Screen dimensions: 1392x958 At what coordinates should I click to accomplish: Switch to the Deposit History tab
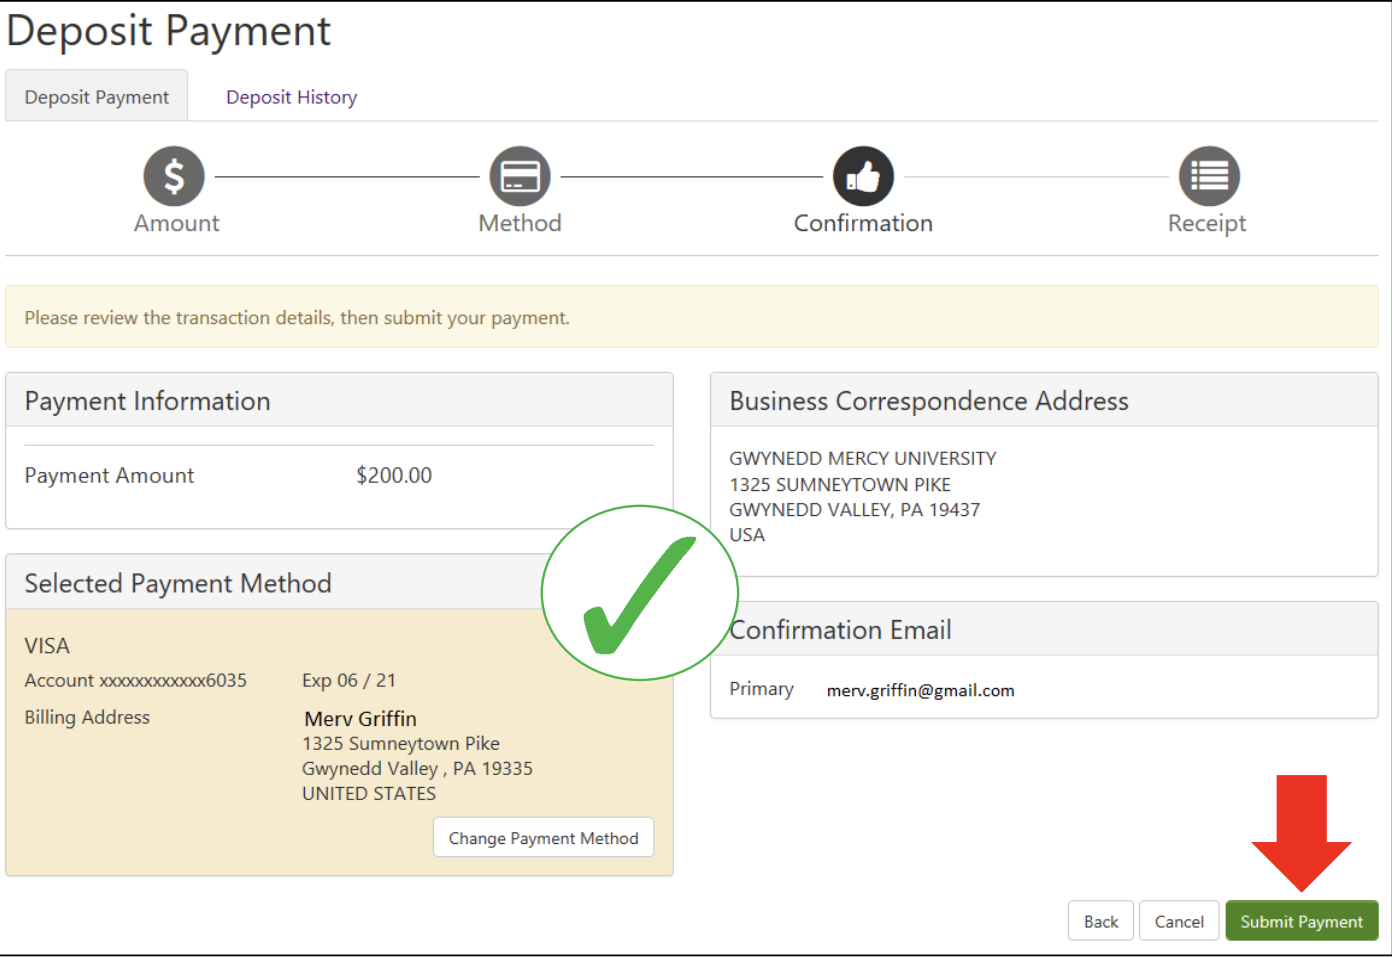(291, 97)
